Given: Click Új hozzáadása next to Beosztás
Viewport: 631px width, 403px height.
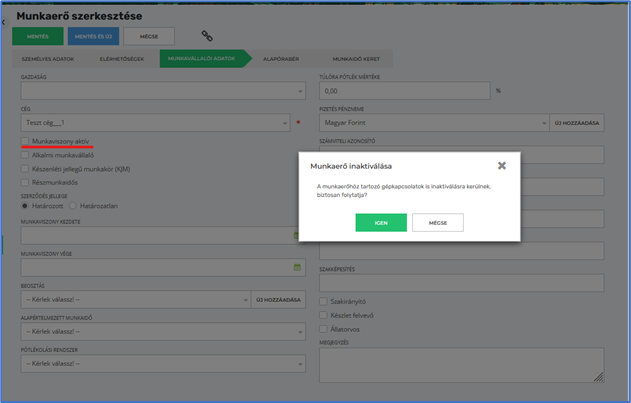Looking at the screenshot, I should click(x=279, y=300).
